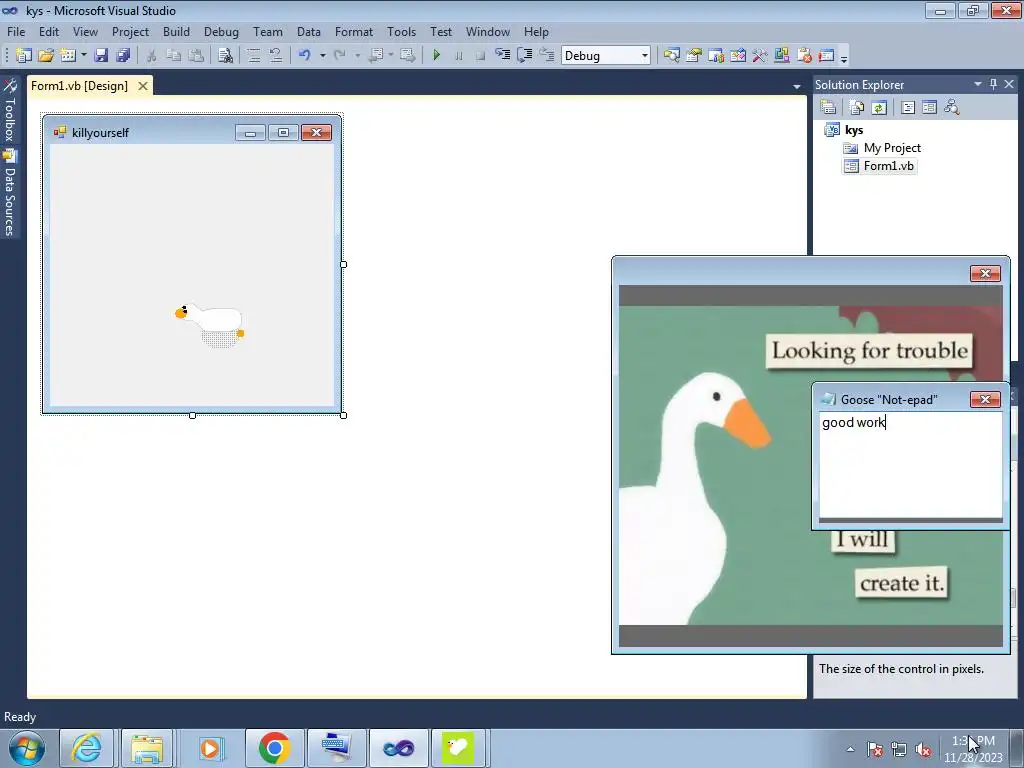Open the Undo history dropdown arrow
The width and height of the screenshot is (1024, 768).
coord(322,56)
